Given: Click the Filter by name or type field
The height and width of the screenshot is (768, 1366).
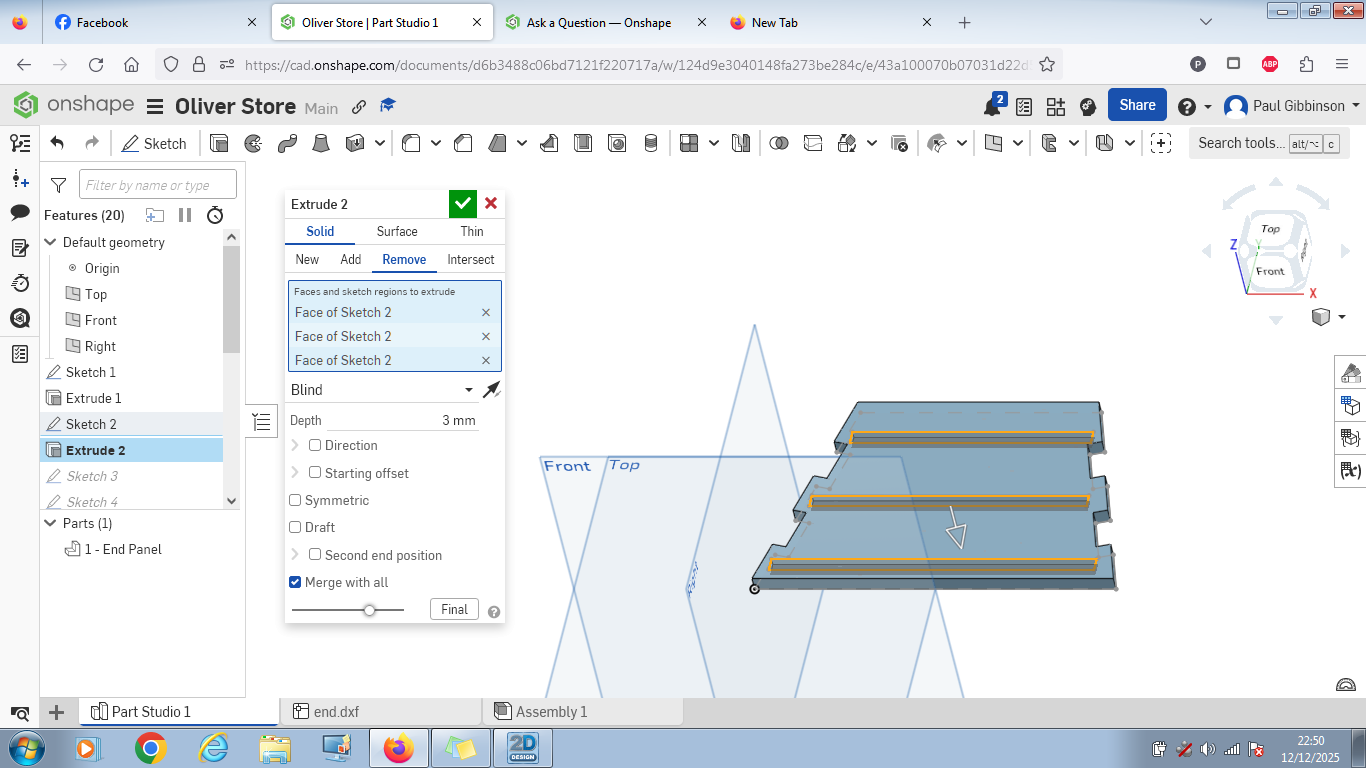Looking at the screenshot, I should click(158, 185).
